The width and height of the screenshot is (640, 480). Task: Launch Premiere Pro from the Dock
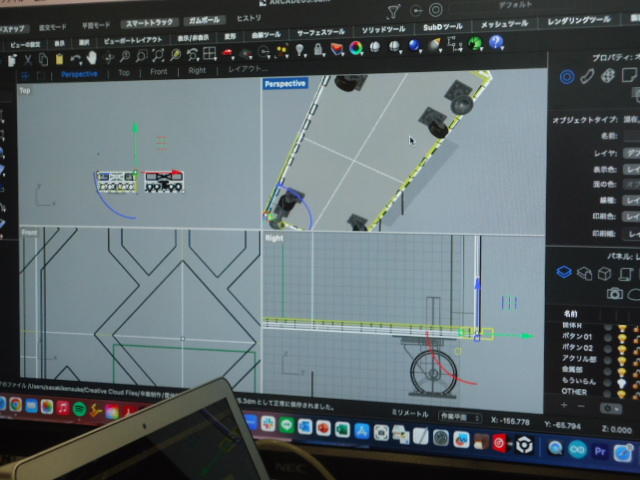pos(600,451)
